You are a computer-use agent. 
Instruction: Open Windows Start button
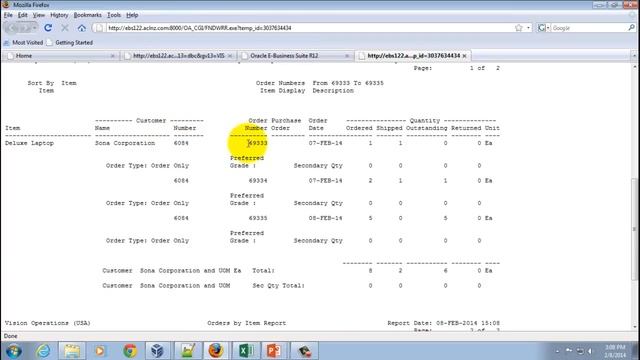pos(13,351)
